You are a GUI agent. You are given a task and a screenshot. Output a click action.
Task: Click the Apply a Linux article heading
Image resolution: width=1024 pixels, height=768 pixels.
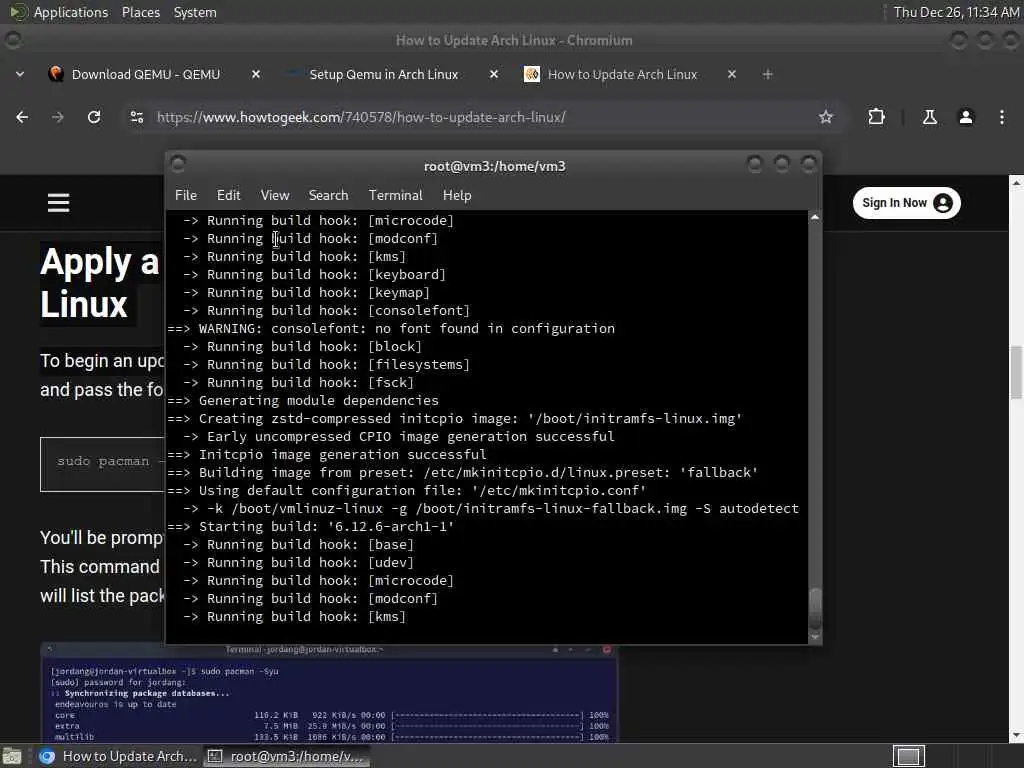pos(100,283)
